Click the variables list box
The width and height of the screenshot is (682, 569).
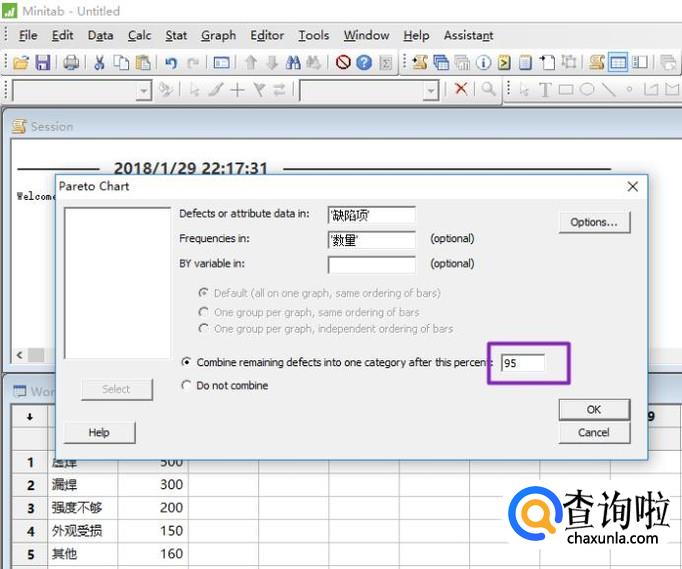[x=117, y=283]
